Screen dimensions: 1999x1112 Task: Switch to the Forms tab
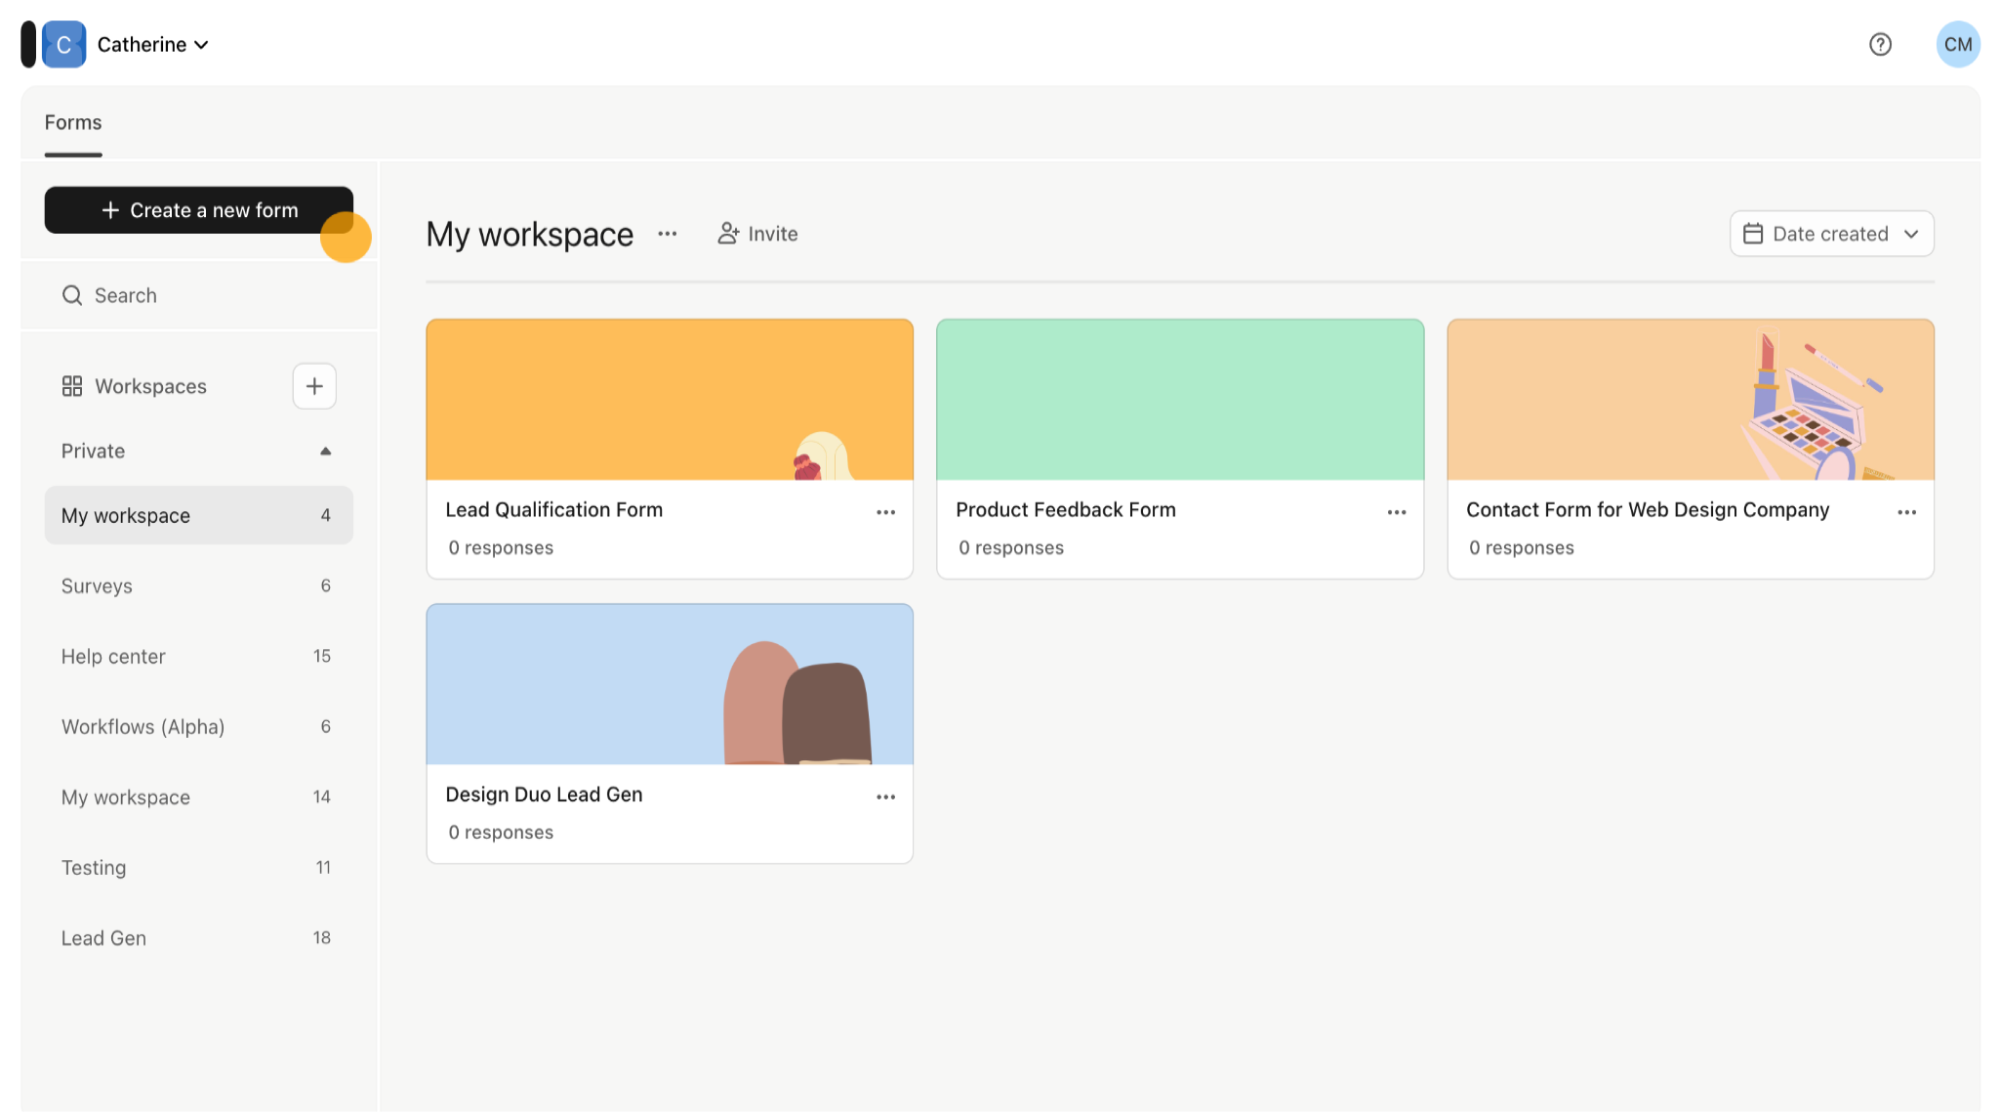(72, 122)
